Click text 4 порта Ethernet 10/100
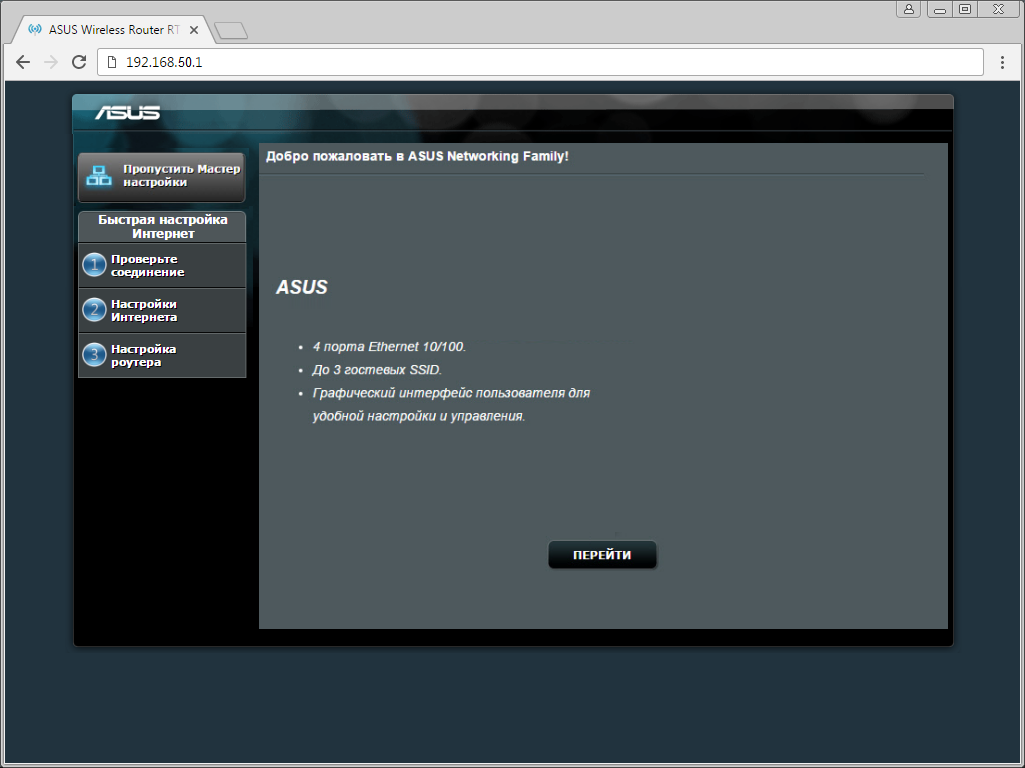Screen dimensions: 1025x768 tap(389, 347)
